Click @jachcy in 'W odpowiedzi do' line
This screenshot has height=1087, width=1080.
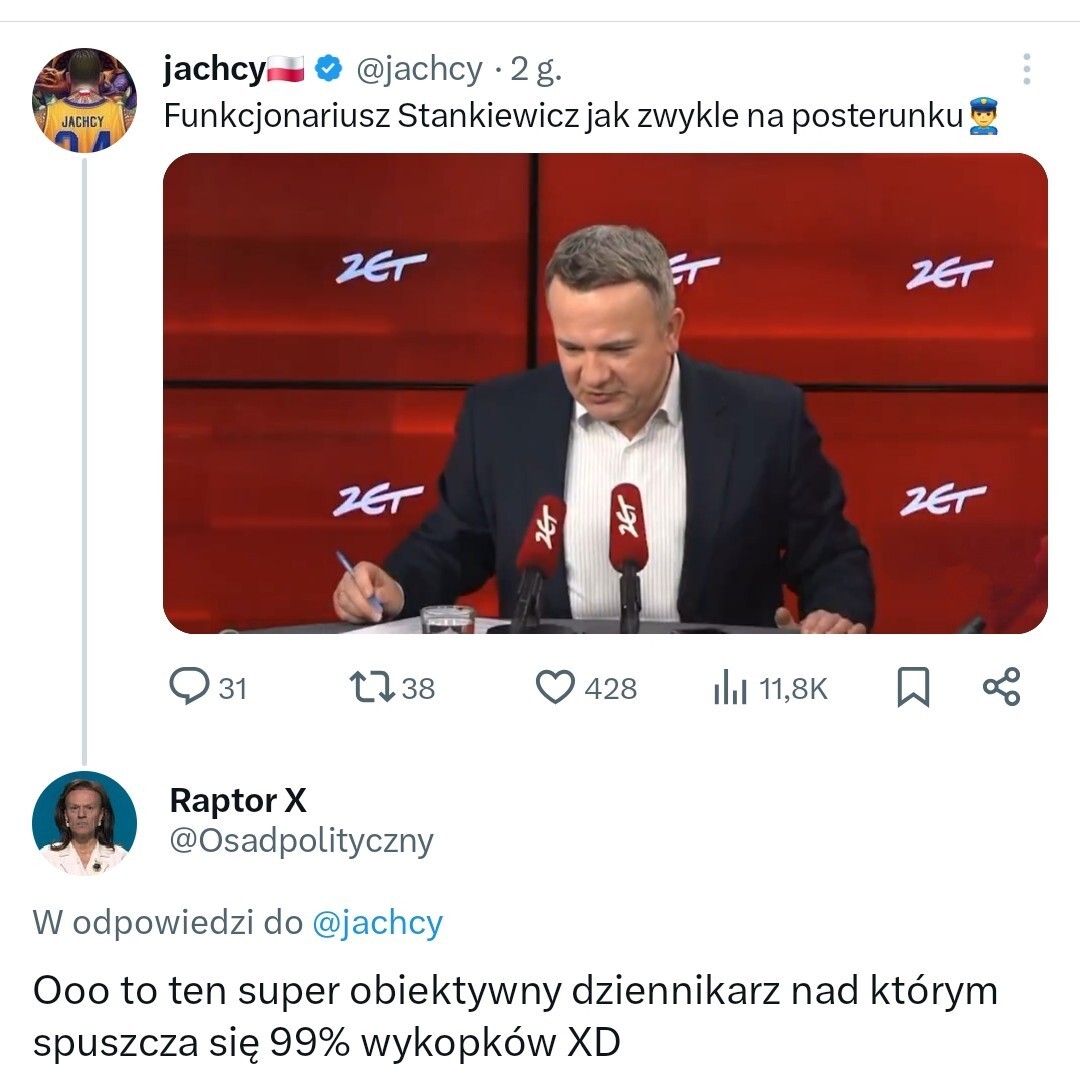pyautogui.click(x=377, y=922)
